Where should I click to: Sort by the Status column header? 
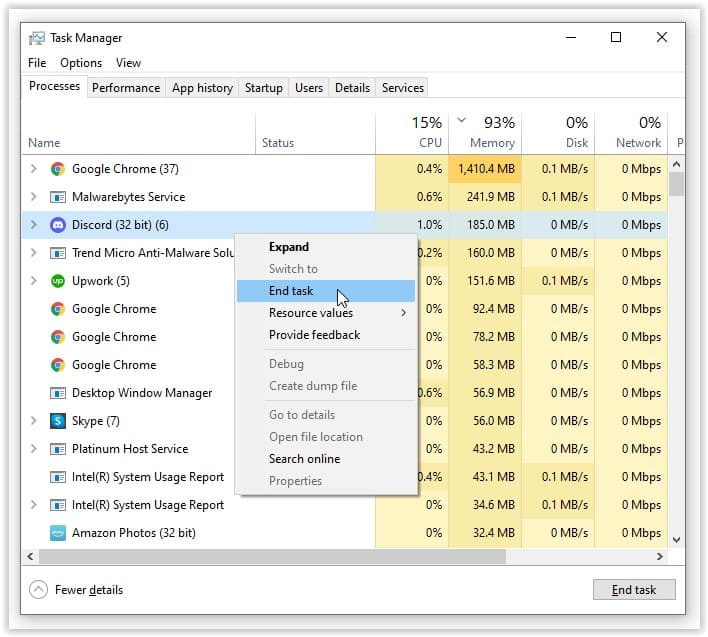coord(315,133)
